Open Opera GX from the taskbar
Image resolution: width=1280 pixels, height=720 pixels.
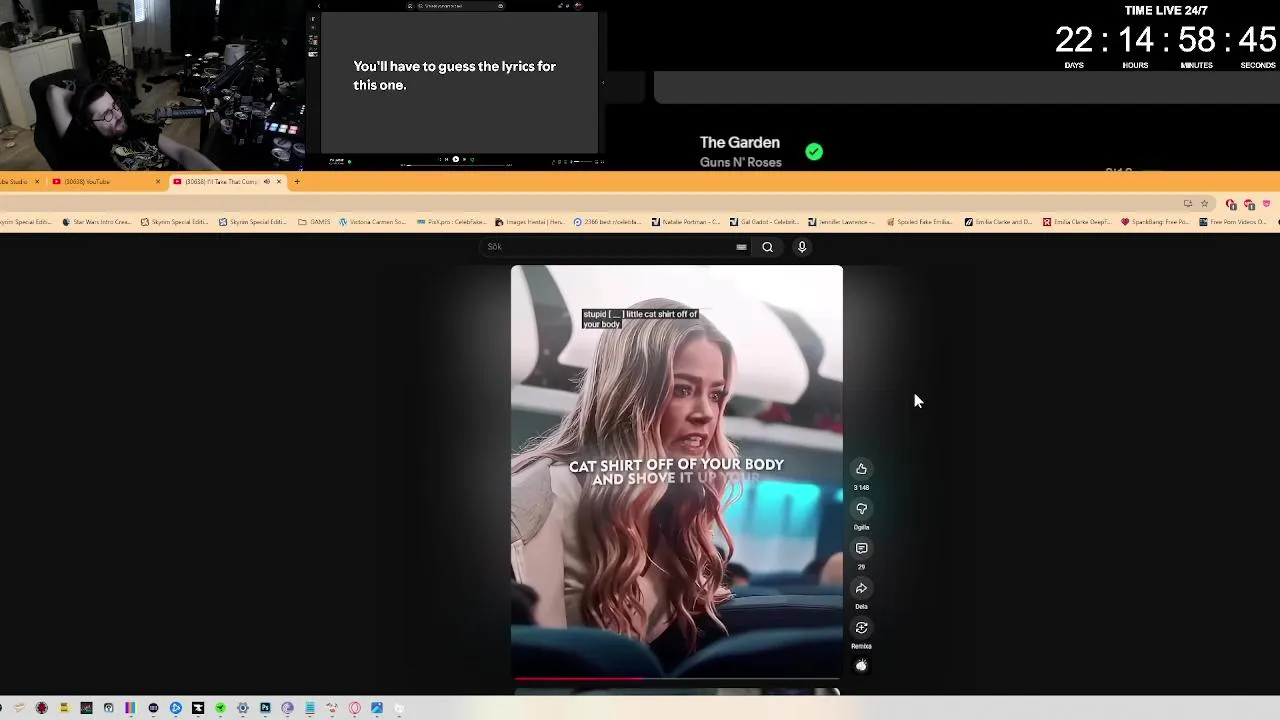point(354,708)
